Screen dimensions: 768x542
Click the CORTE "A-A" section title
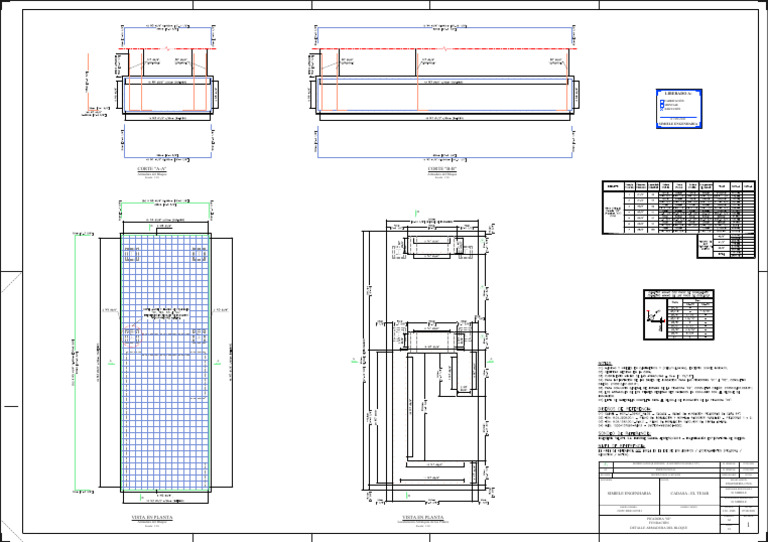[152, 168]
